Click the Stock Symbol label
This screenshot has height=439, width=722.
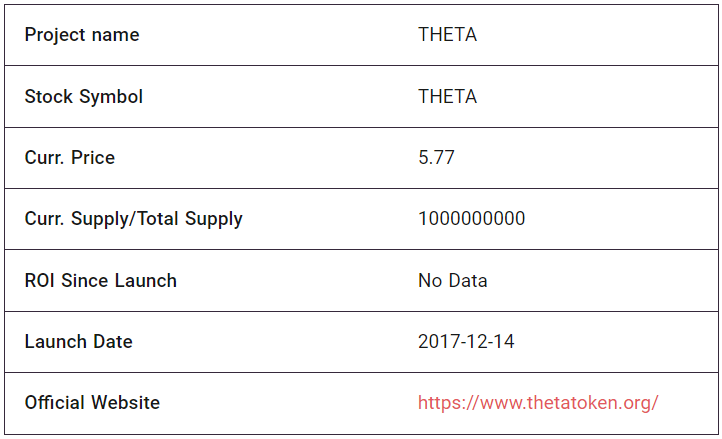(84, 97)
